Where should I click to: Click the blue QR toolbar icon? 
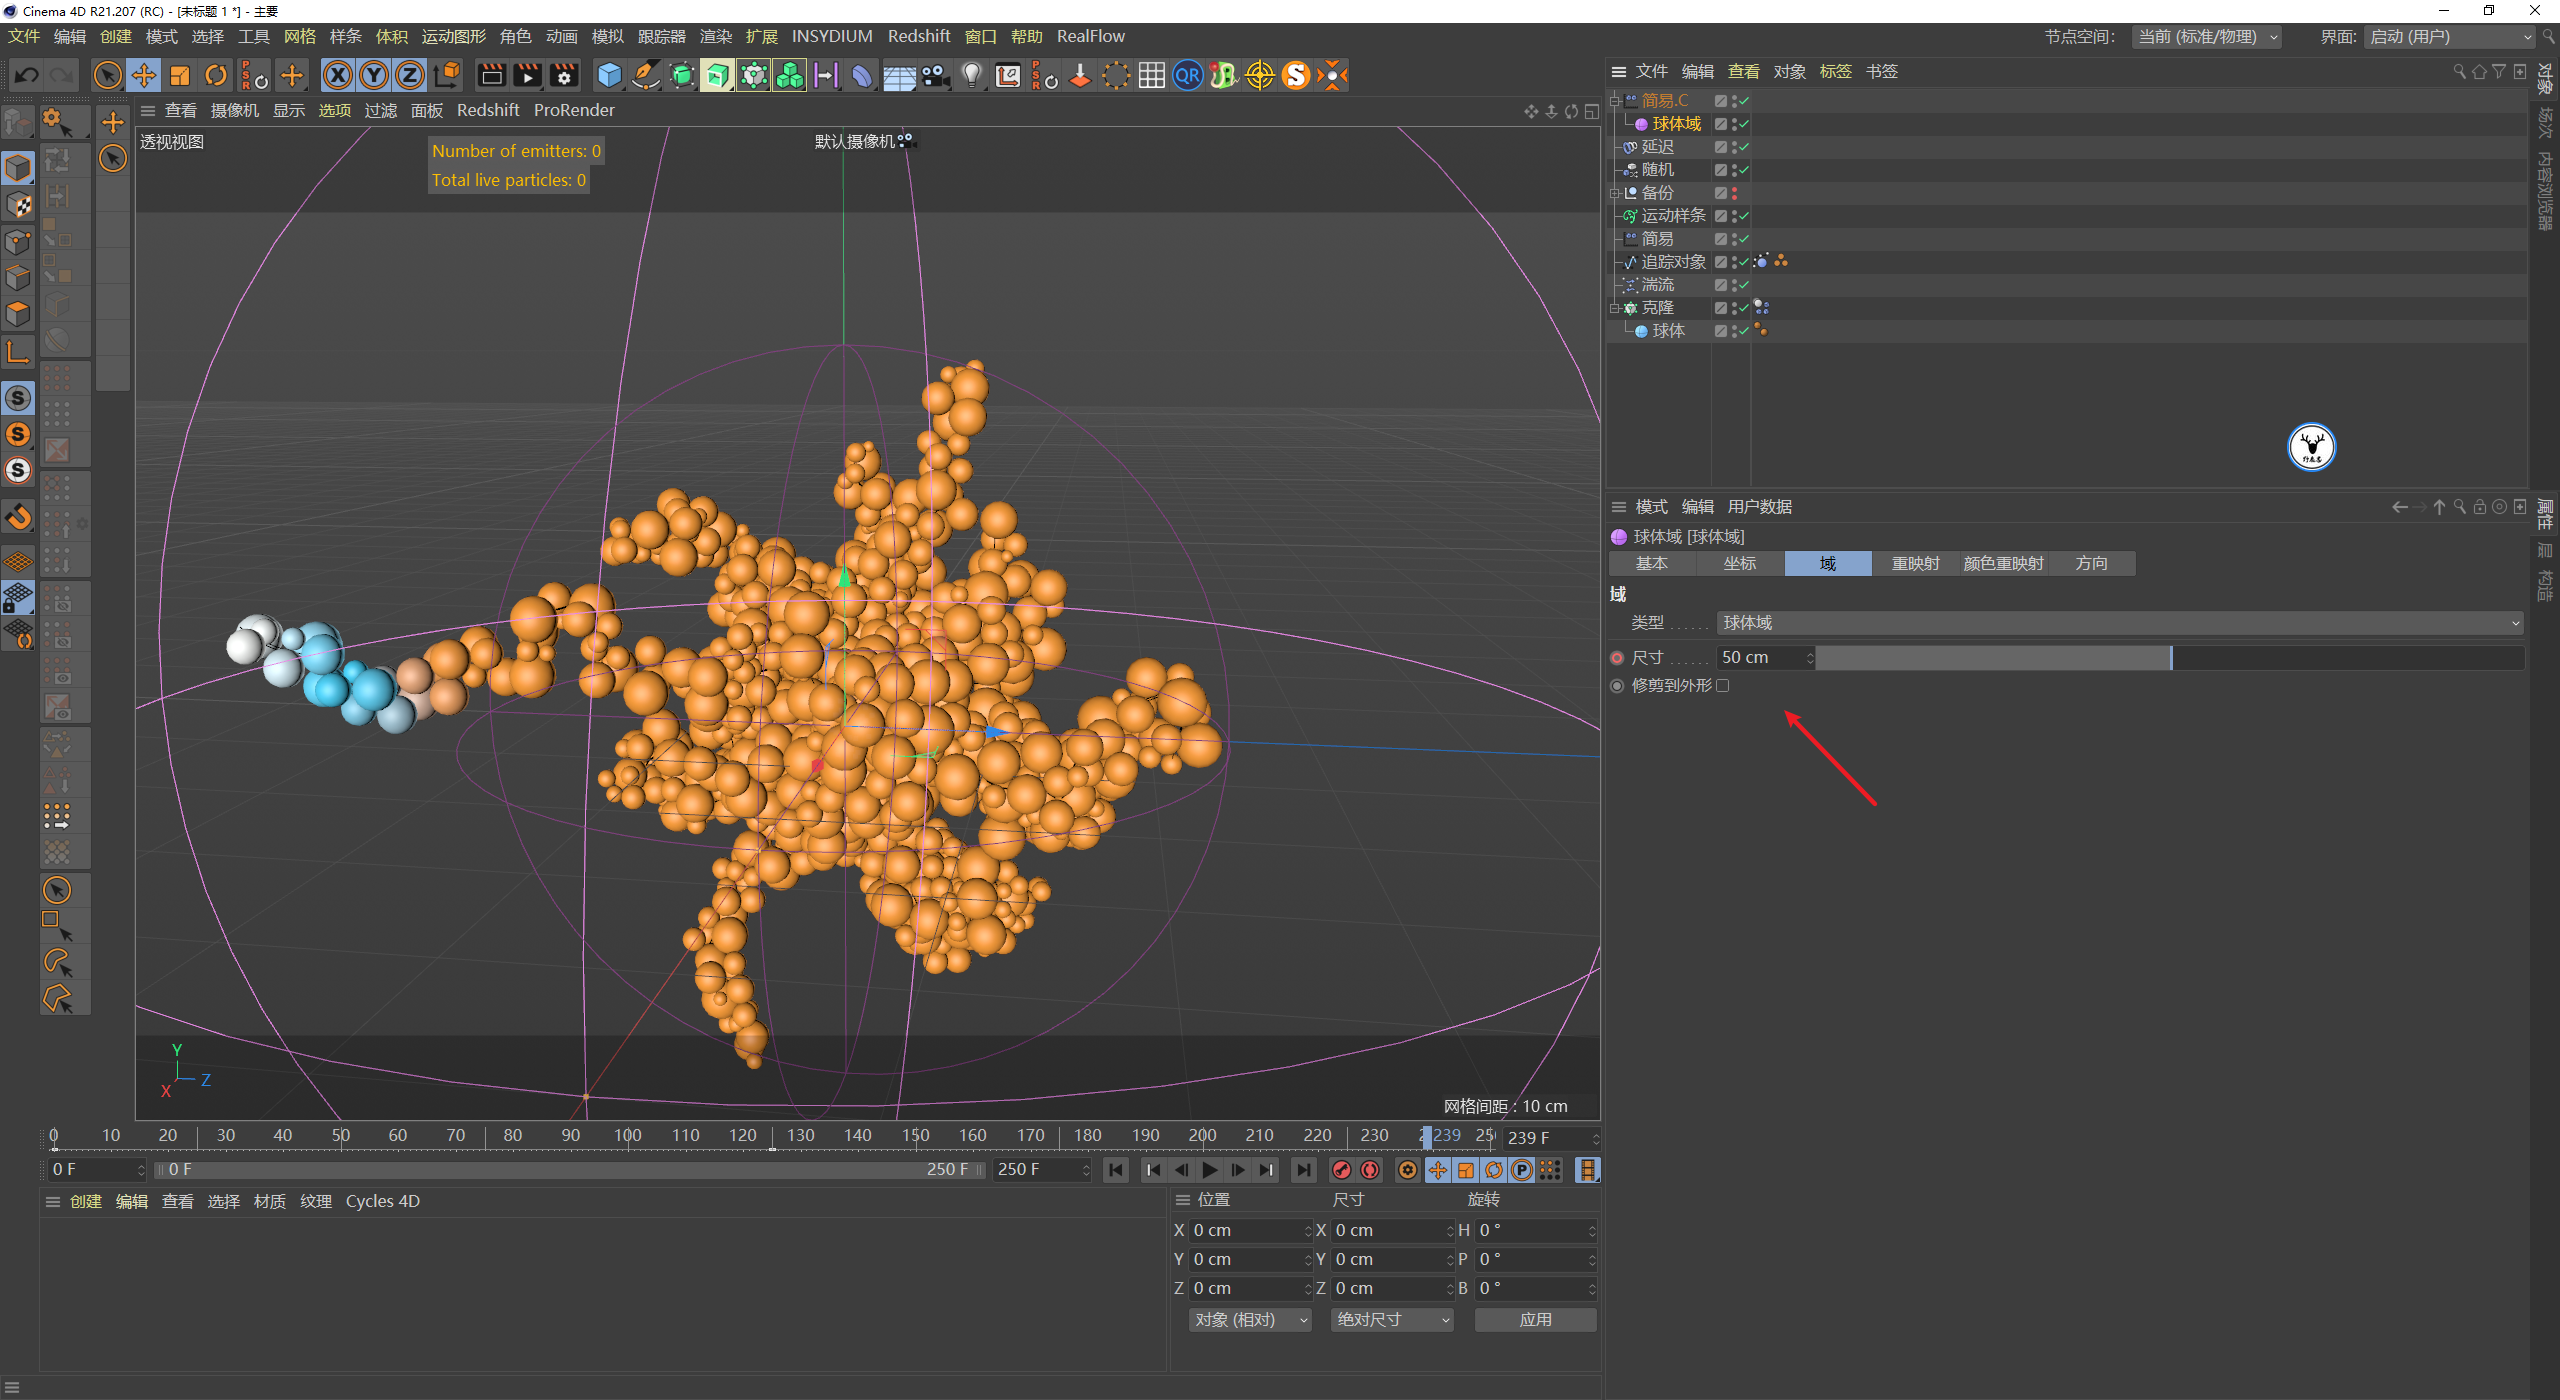(x=1188, y=75)
